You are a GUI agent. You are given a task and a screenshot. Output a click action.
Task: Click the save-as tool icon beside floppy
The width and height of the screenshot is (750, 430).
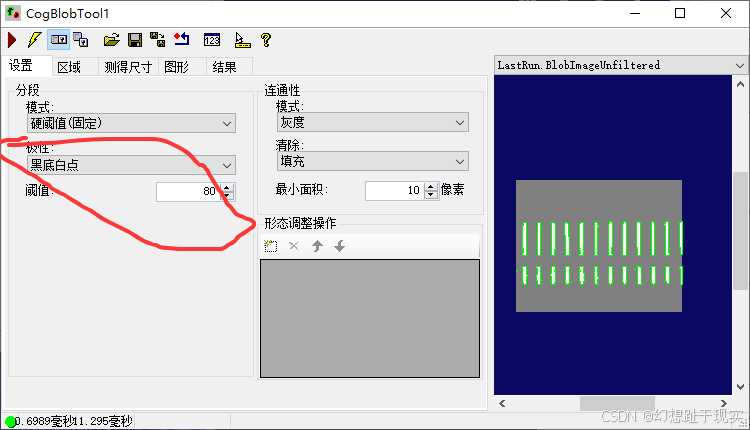coord(157,40)
